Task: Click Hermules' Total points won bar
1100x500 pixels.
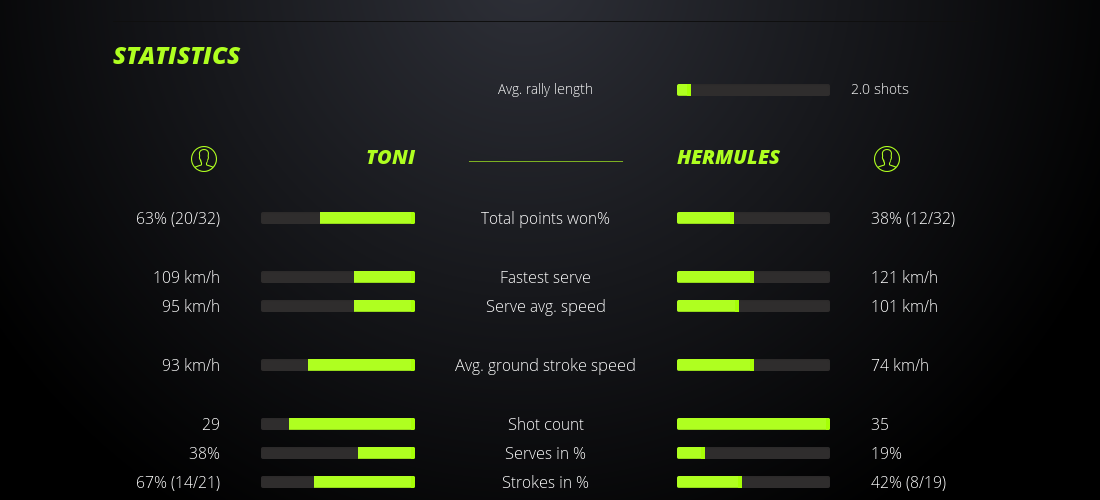Action: pos(753,218)
